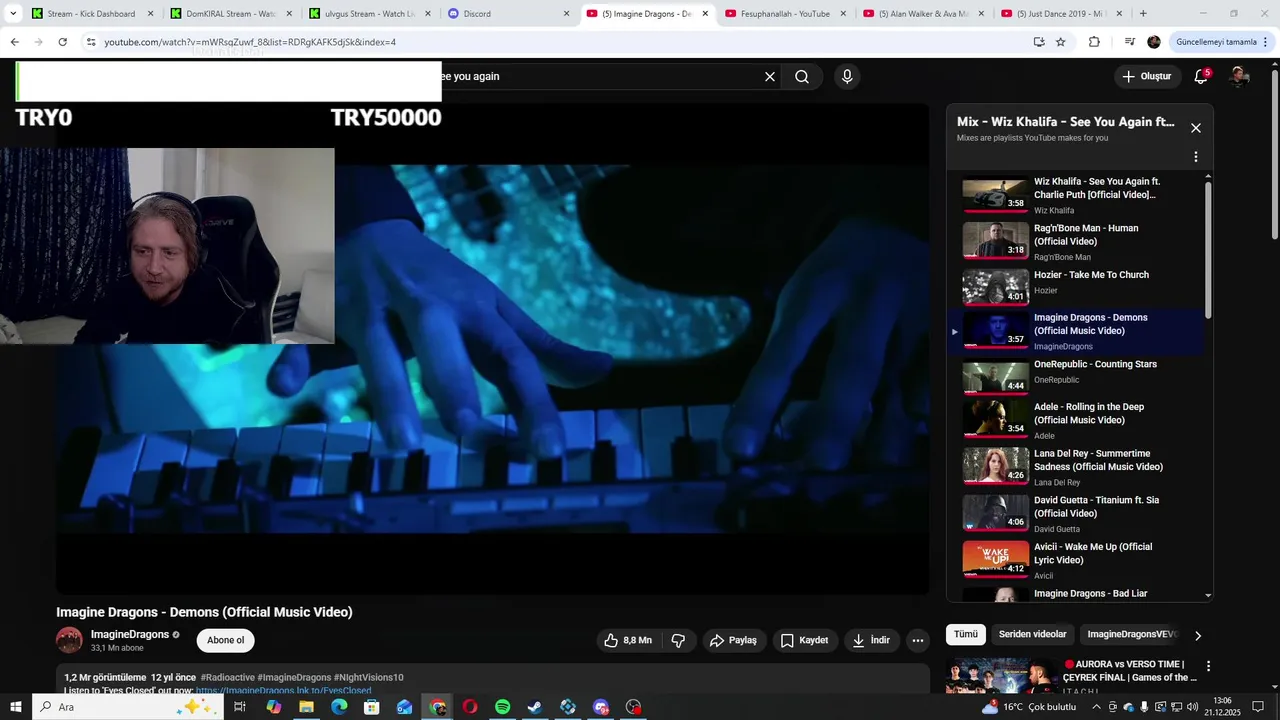Image resolution: width=1280 pixels, height=720 pixels.
Task: Click install app icon in address bar
Action: click(1039, 42)
